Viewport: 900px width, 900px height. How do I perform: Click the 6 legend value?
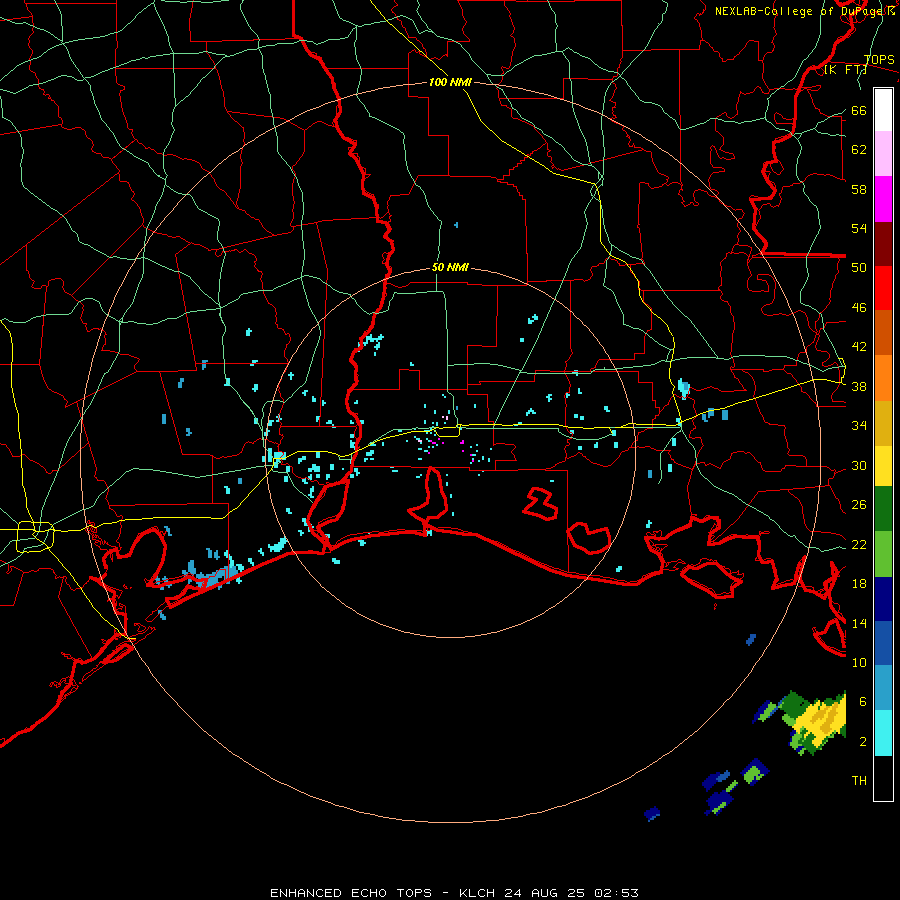coord(863,701)
